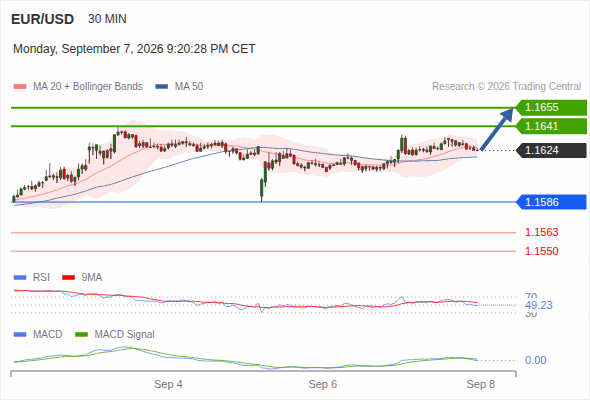Click the blue MA 50 legend swatch
Viewport: 590px width, 400px height.
[162, 87]
